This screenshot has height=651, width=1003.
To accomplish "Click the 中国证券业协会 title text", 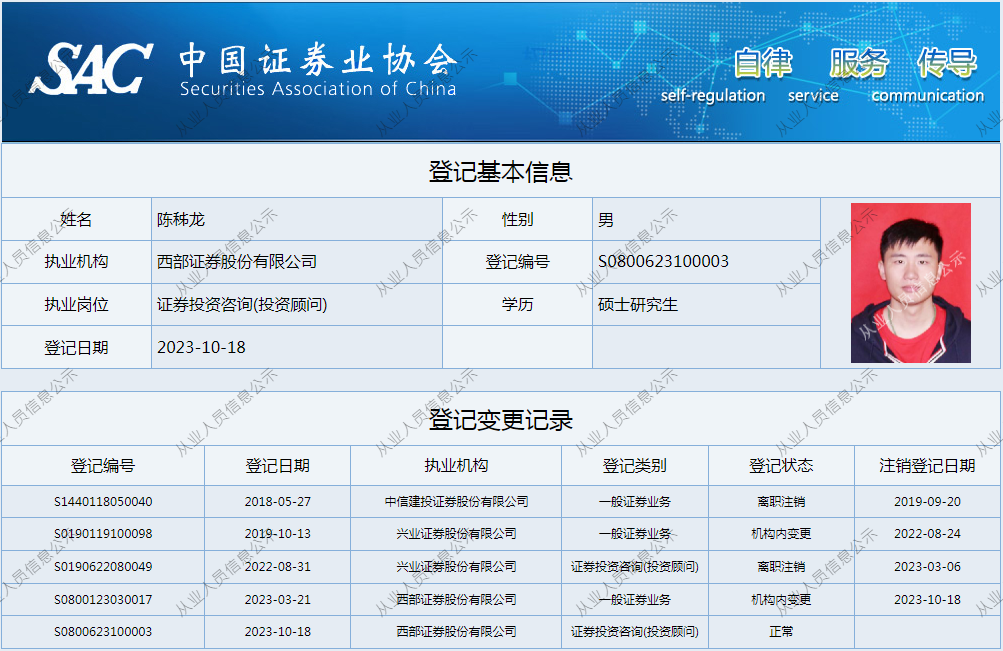I will click(x=317, y=62).
